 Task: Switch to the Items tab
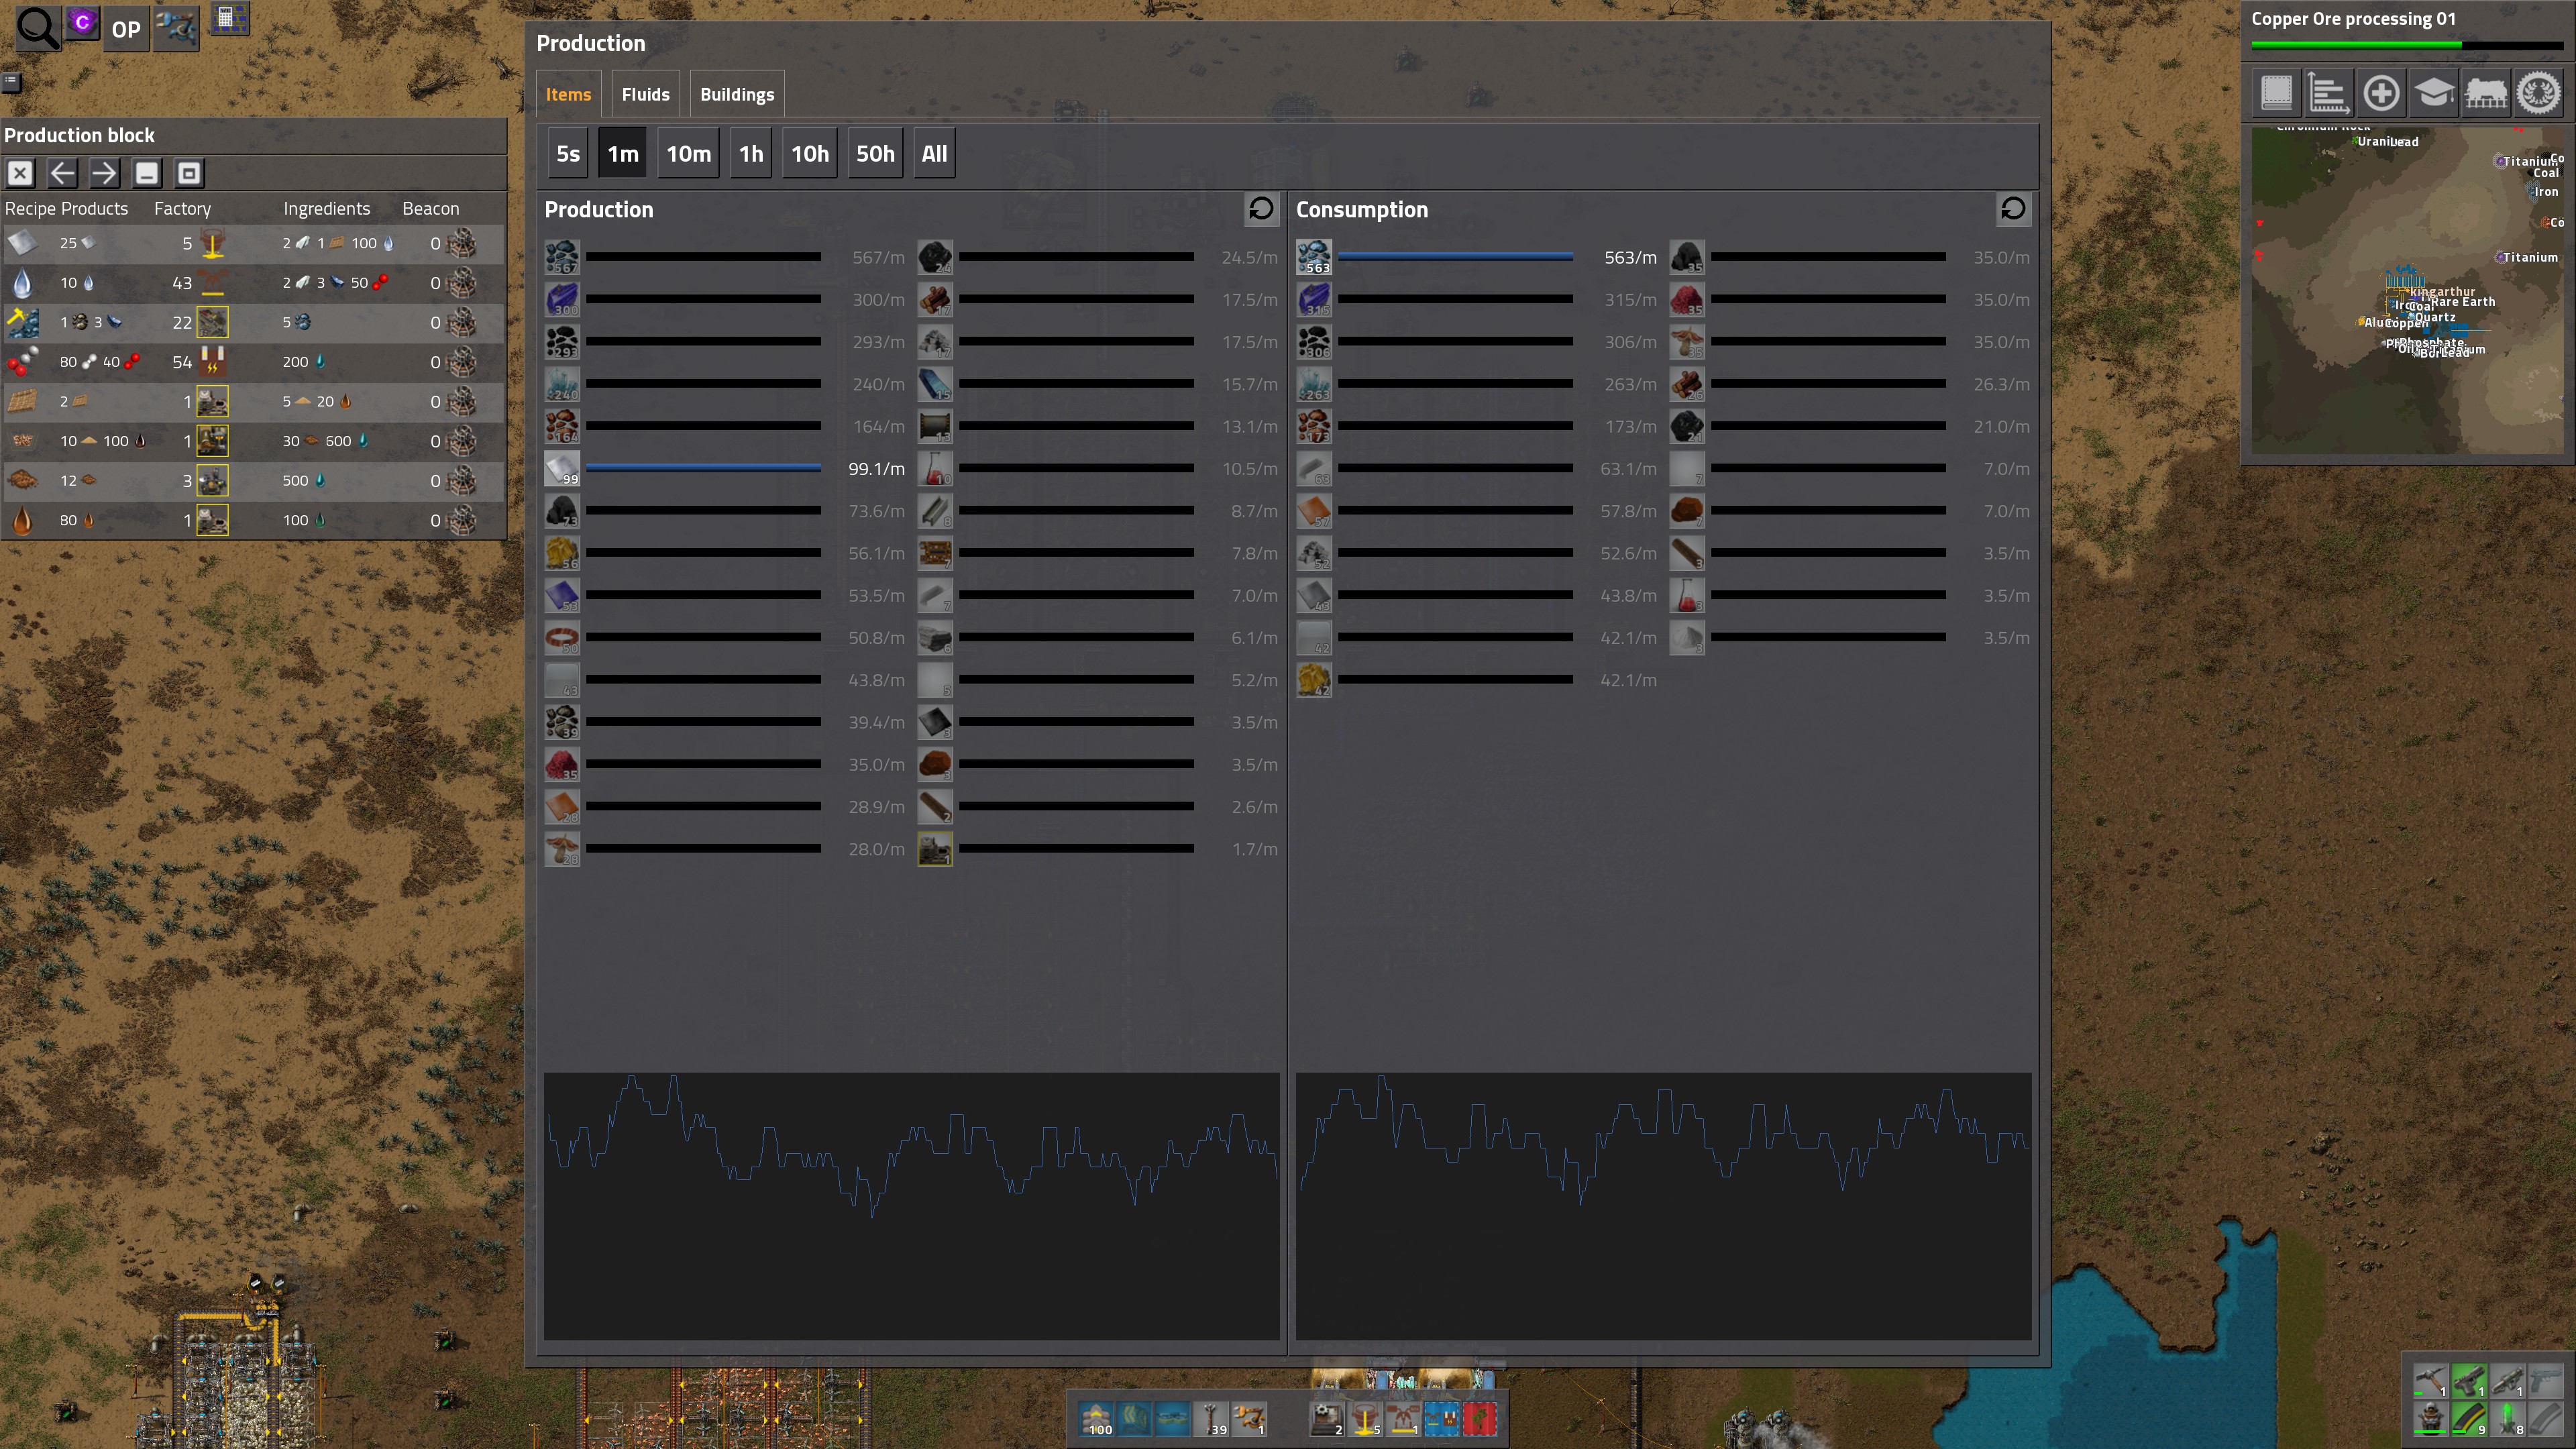tap(568, 94)
